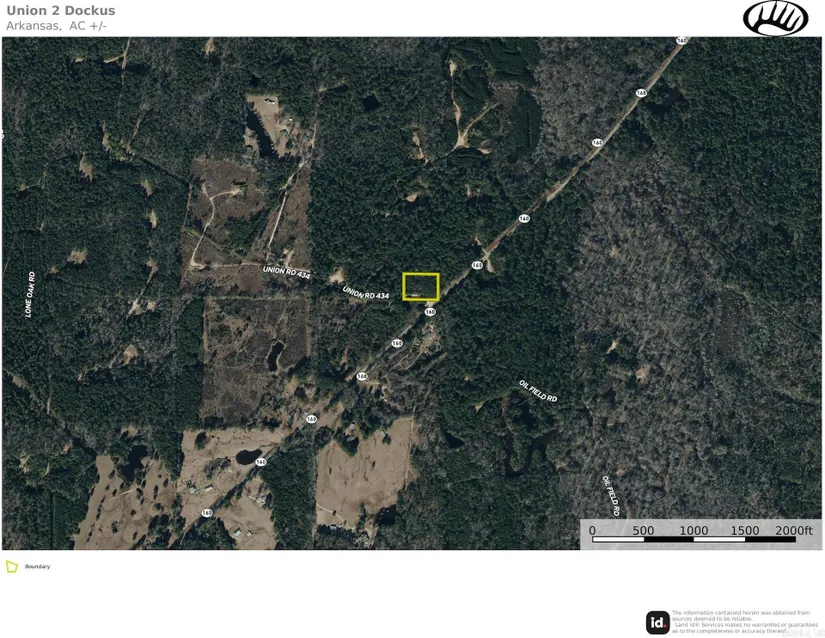Click the Lone Oak Rd label
Screen dimensions: 825x638
pyautogui.click(x=30, y=294)
